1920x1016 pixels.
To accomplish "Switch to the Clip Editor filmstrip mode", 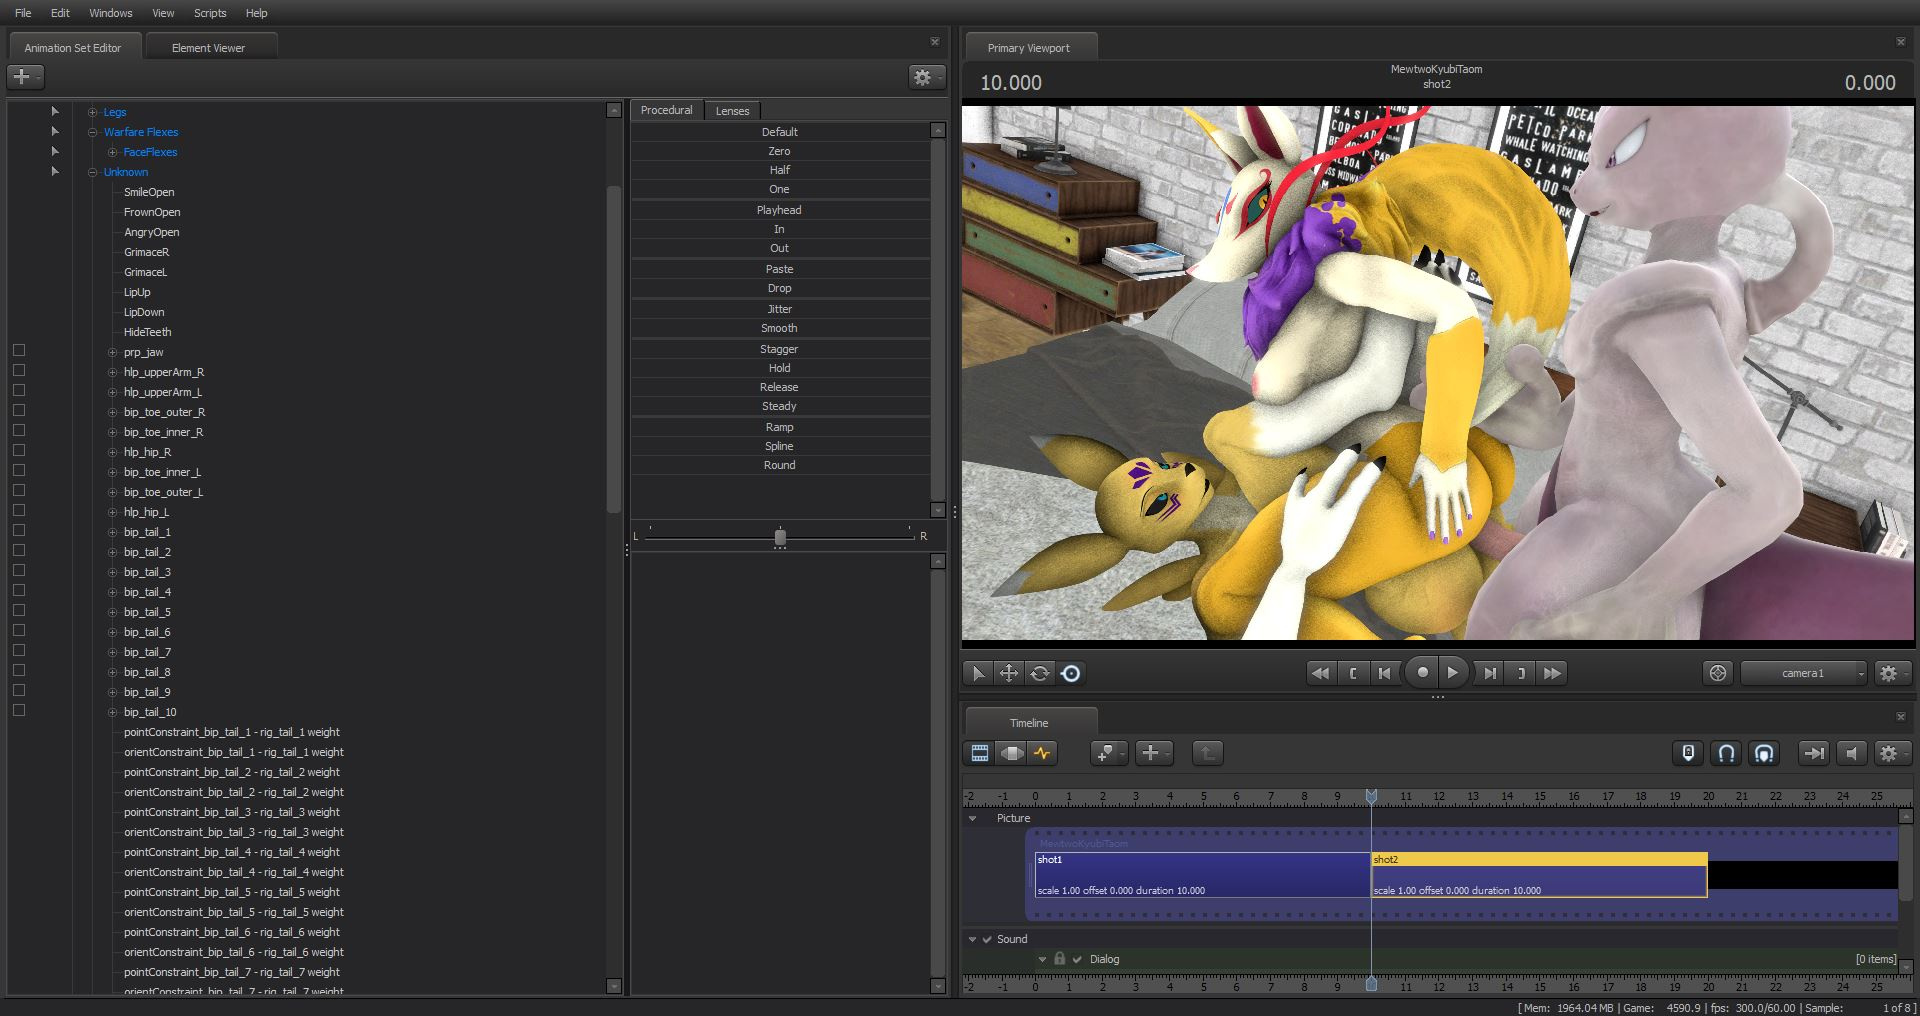I will [980, 753].
